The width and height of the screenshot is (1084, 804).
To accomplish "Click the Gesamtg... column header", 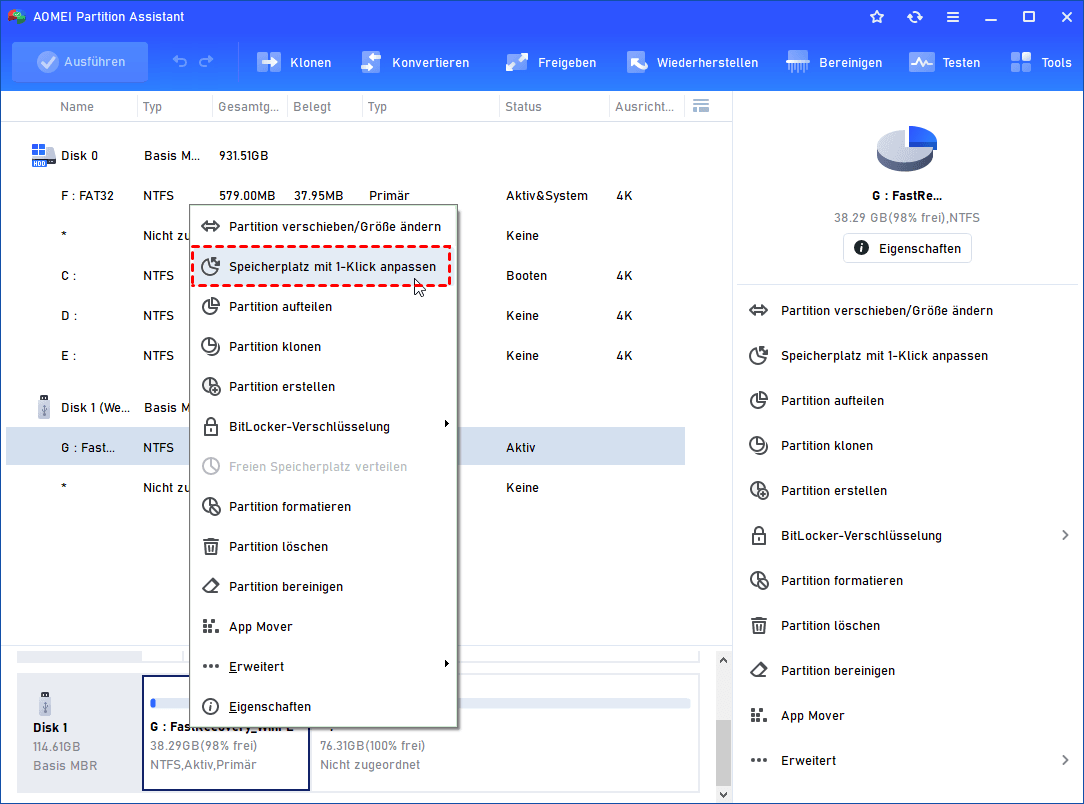I will pyautogui.click(x=248, y=106).
